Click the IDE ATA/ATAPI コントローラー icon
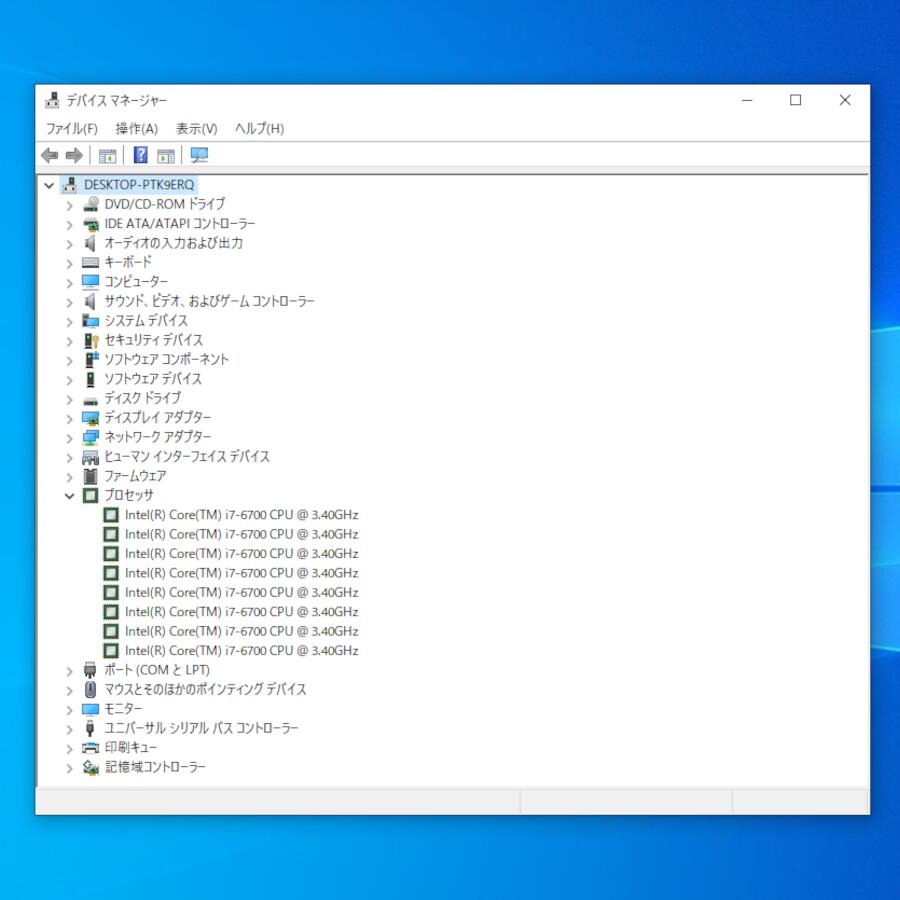The image size is (900, 900). 91,224
